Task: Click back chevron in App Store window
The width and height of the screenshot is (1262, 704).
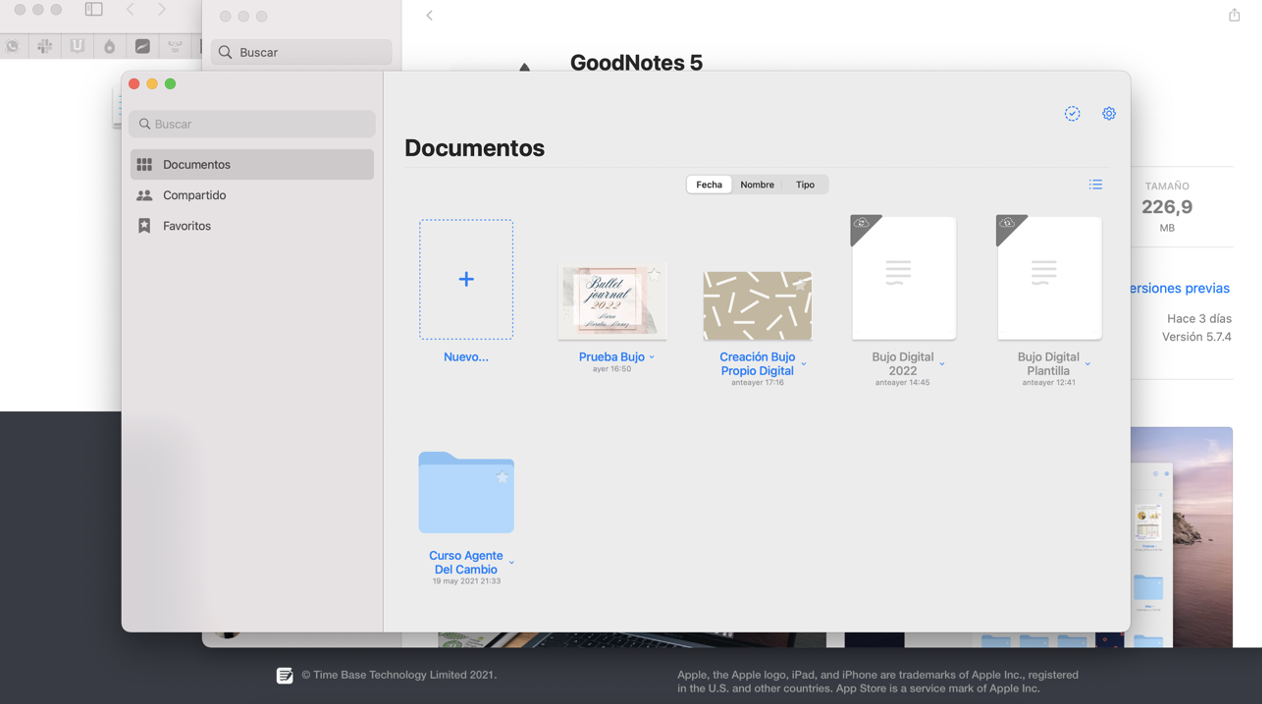Action: (x=429, y=15)
